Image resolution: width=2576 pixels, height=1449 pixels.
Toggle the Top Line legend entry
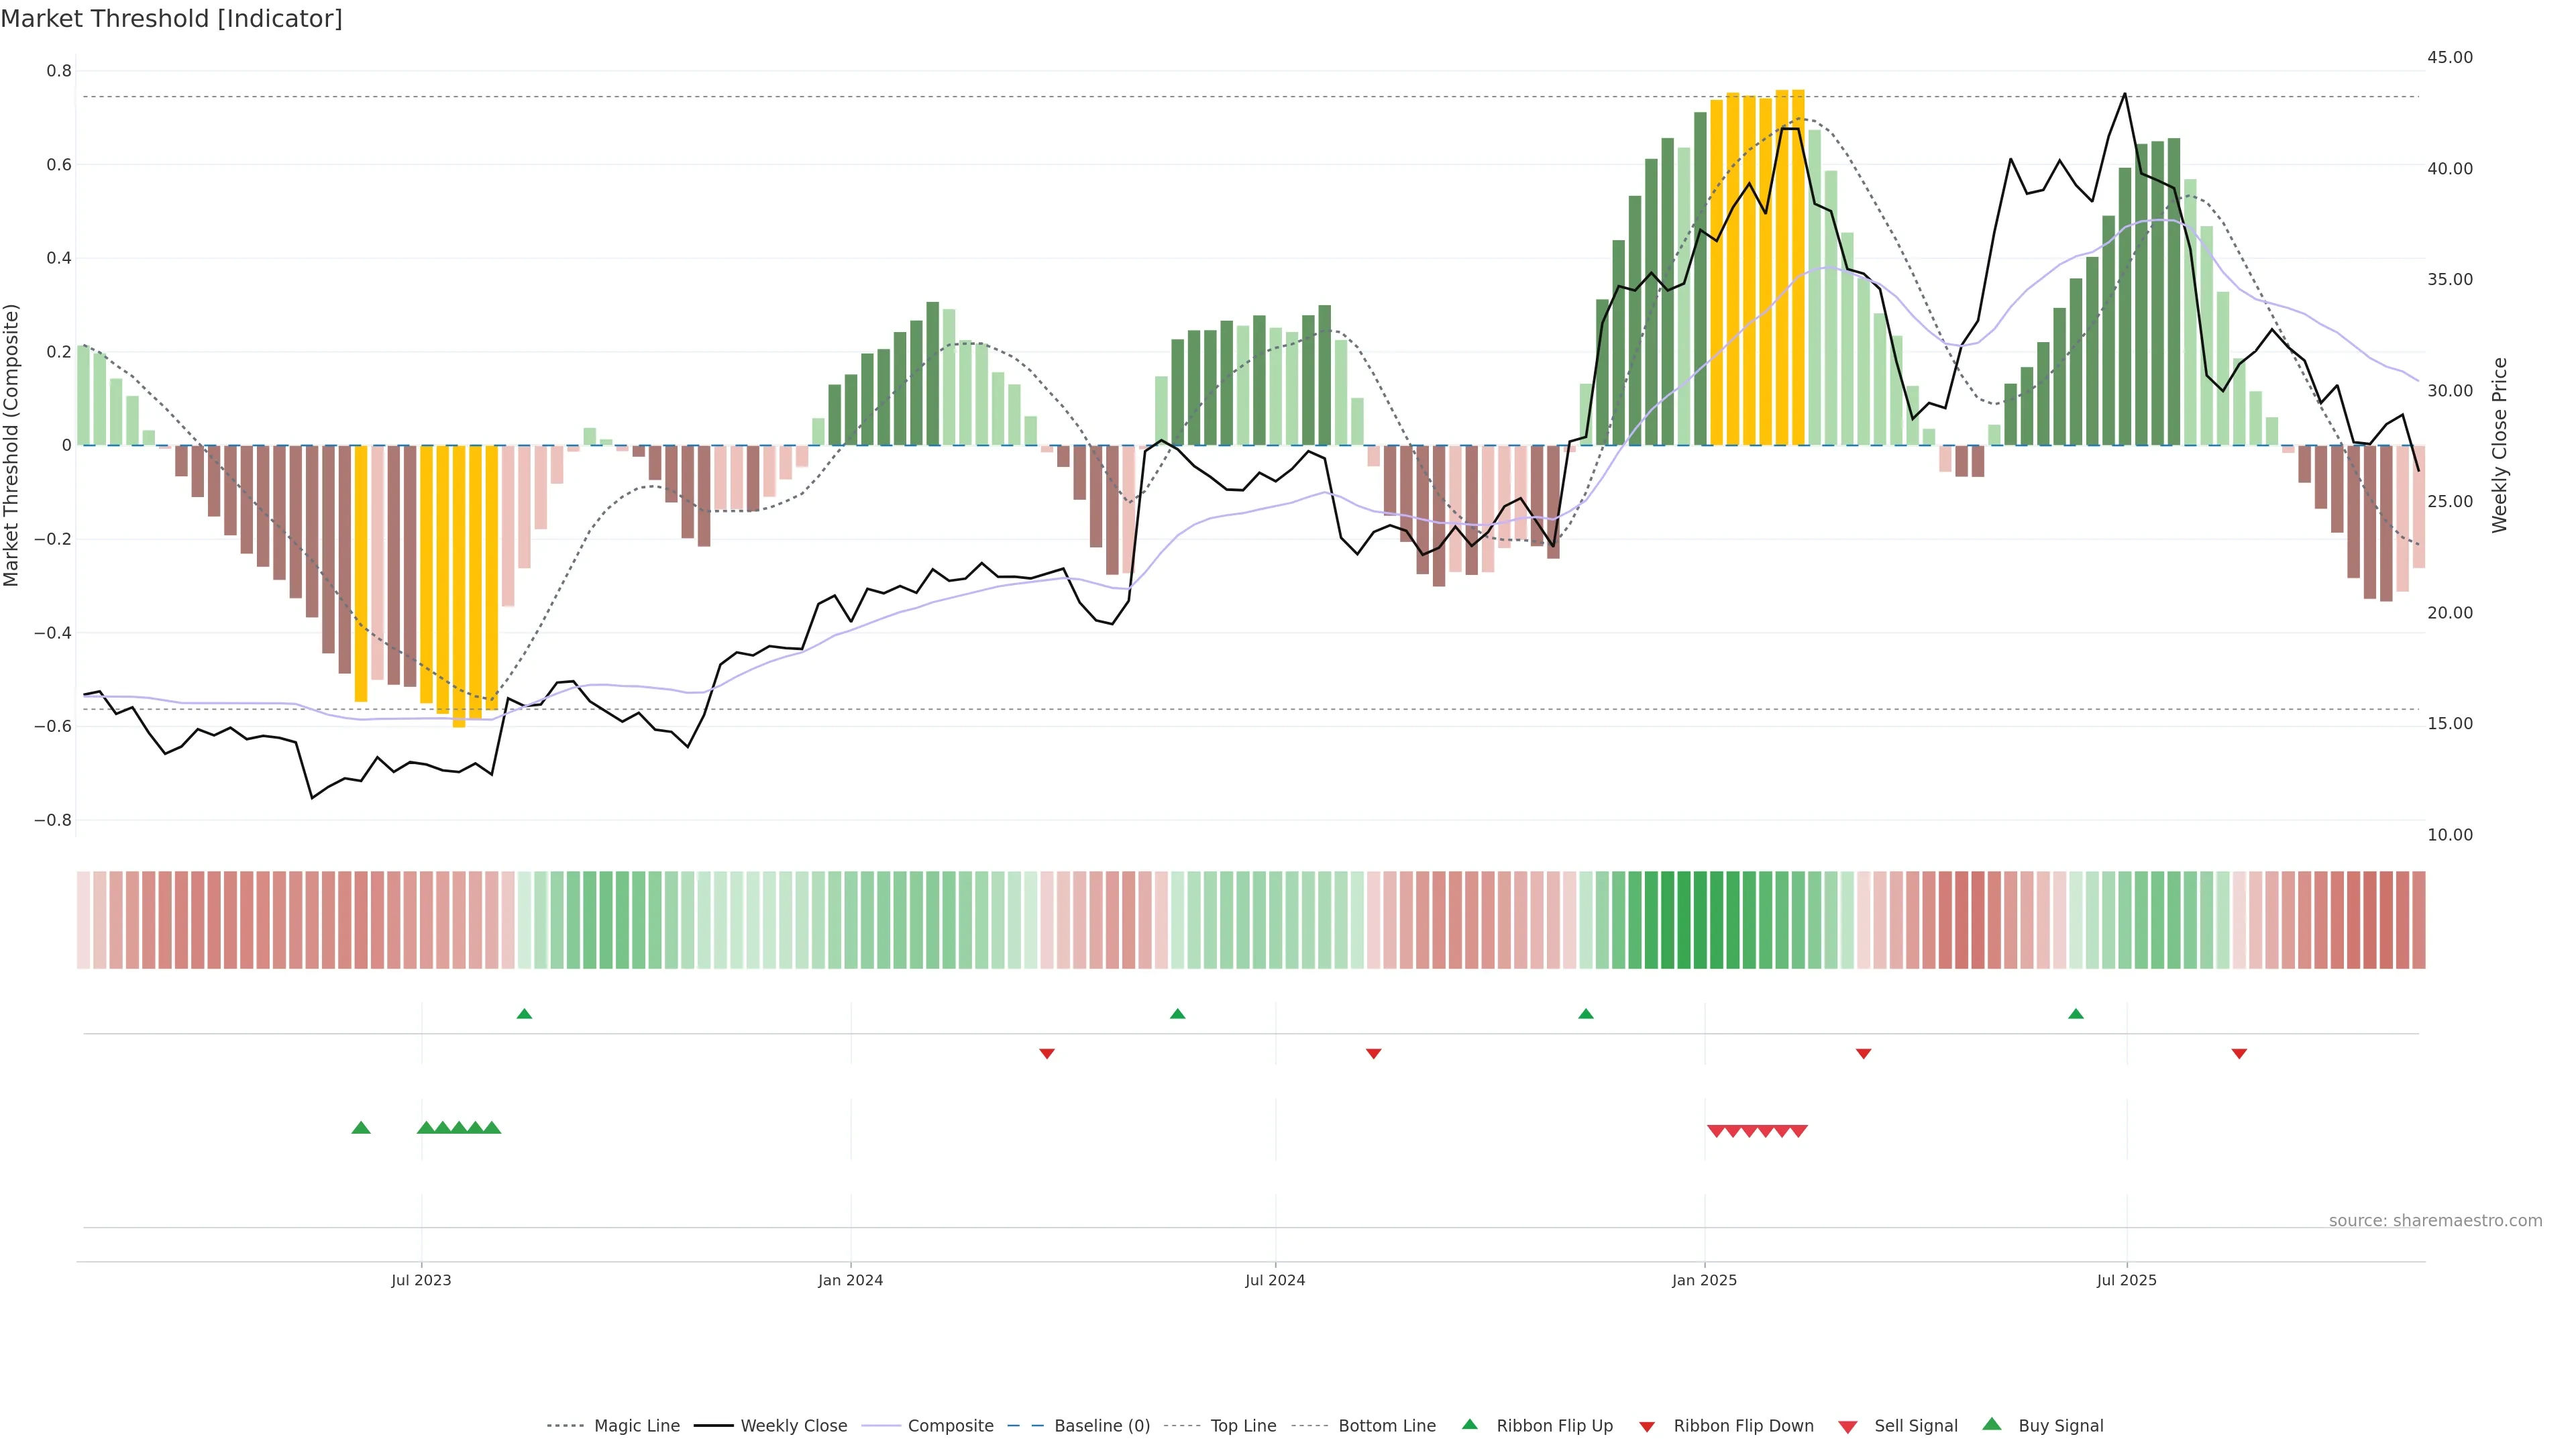[1243, 1426]
